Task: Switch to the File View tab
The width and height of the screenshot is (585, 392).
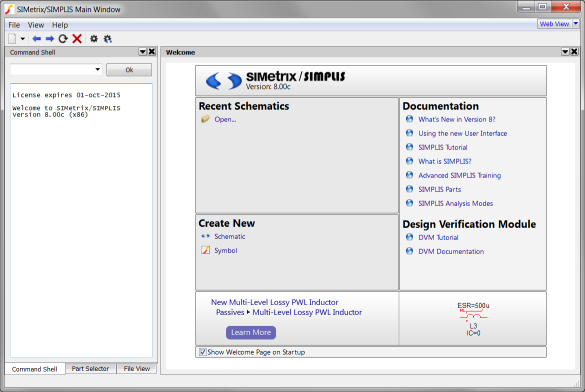Action: point(137,369)
